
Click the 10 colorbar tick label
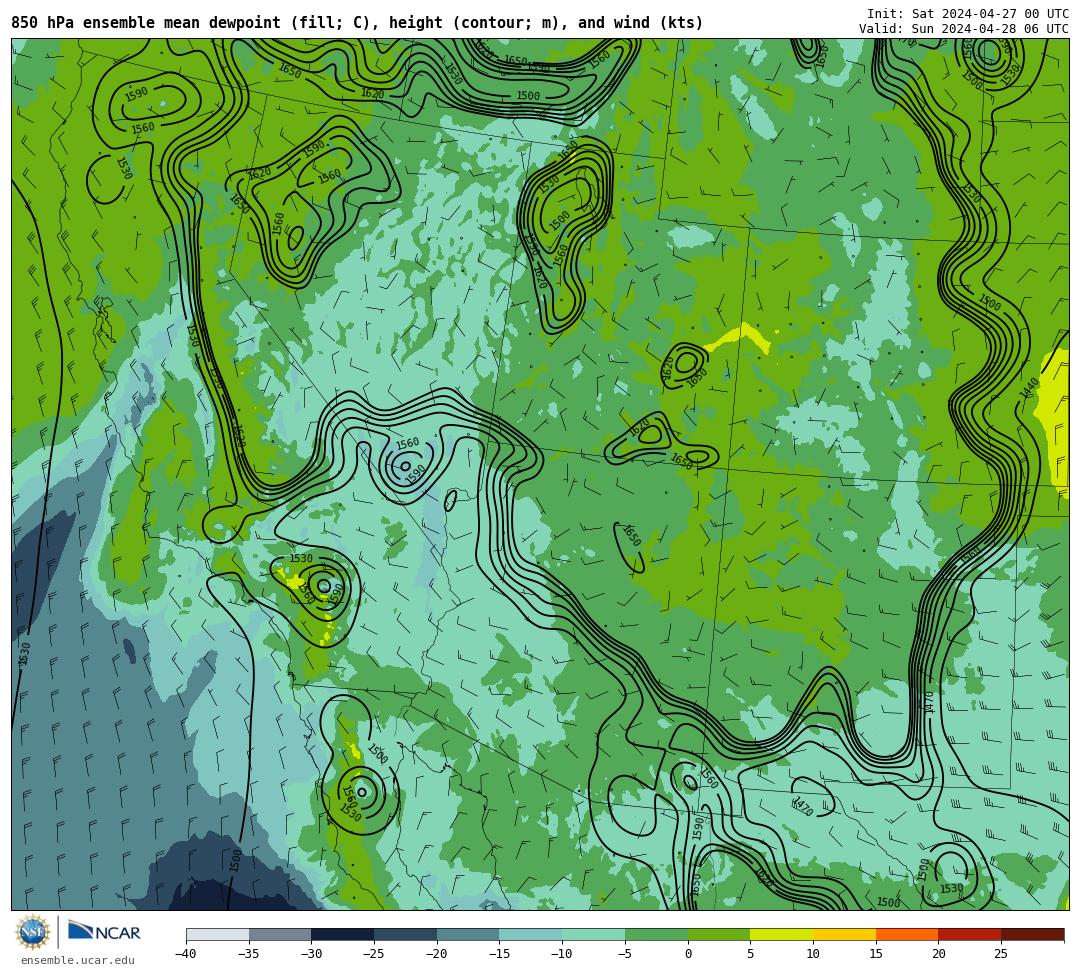pyautogui.click(x=813, y=954)
